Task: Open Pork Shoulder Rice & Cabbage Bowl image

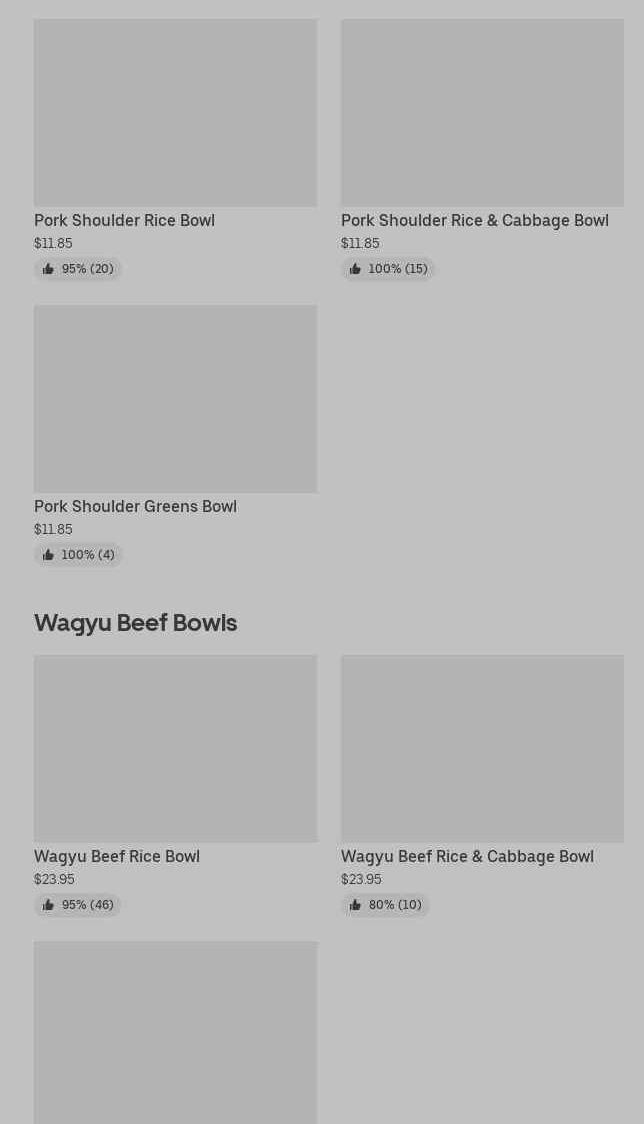Action: pyautogui.click(x=482, y=112)
